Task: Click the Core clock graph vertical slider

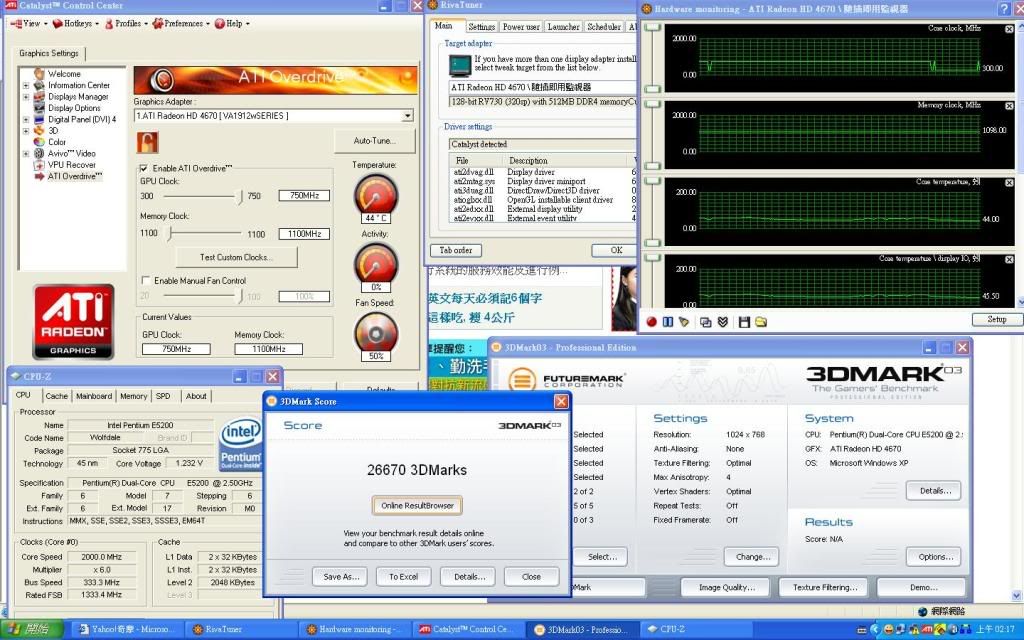Action: tap(652, 59)
